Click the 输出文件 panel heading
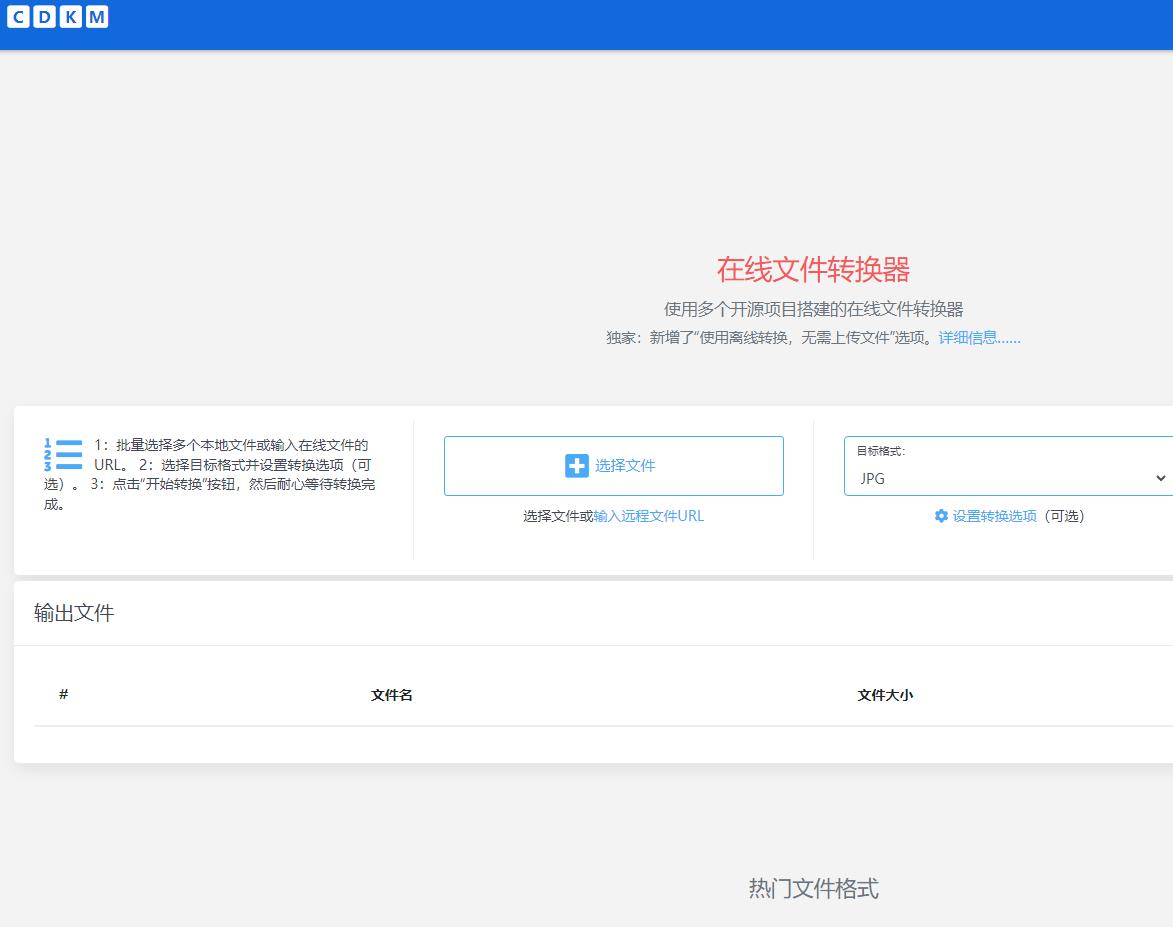Screen dimensions: 1173x927 click(x=74, y=613)
